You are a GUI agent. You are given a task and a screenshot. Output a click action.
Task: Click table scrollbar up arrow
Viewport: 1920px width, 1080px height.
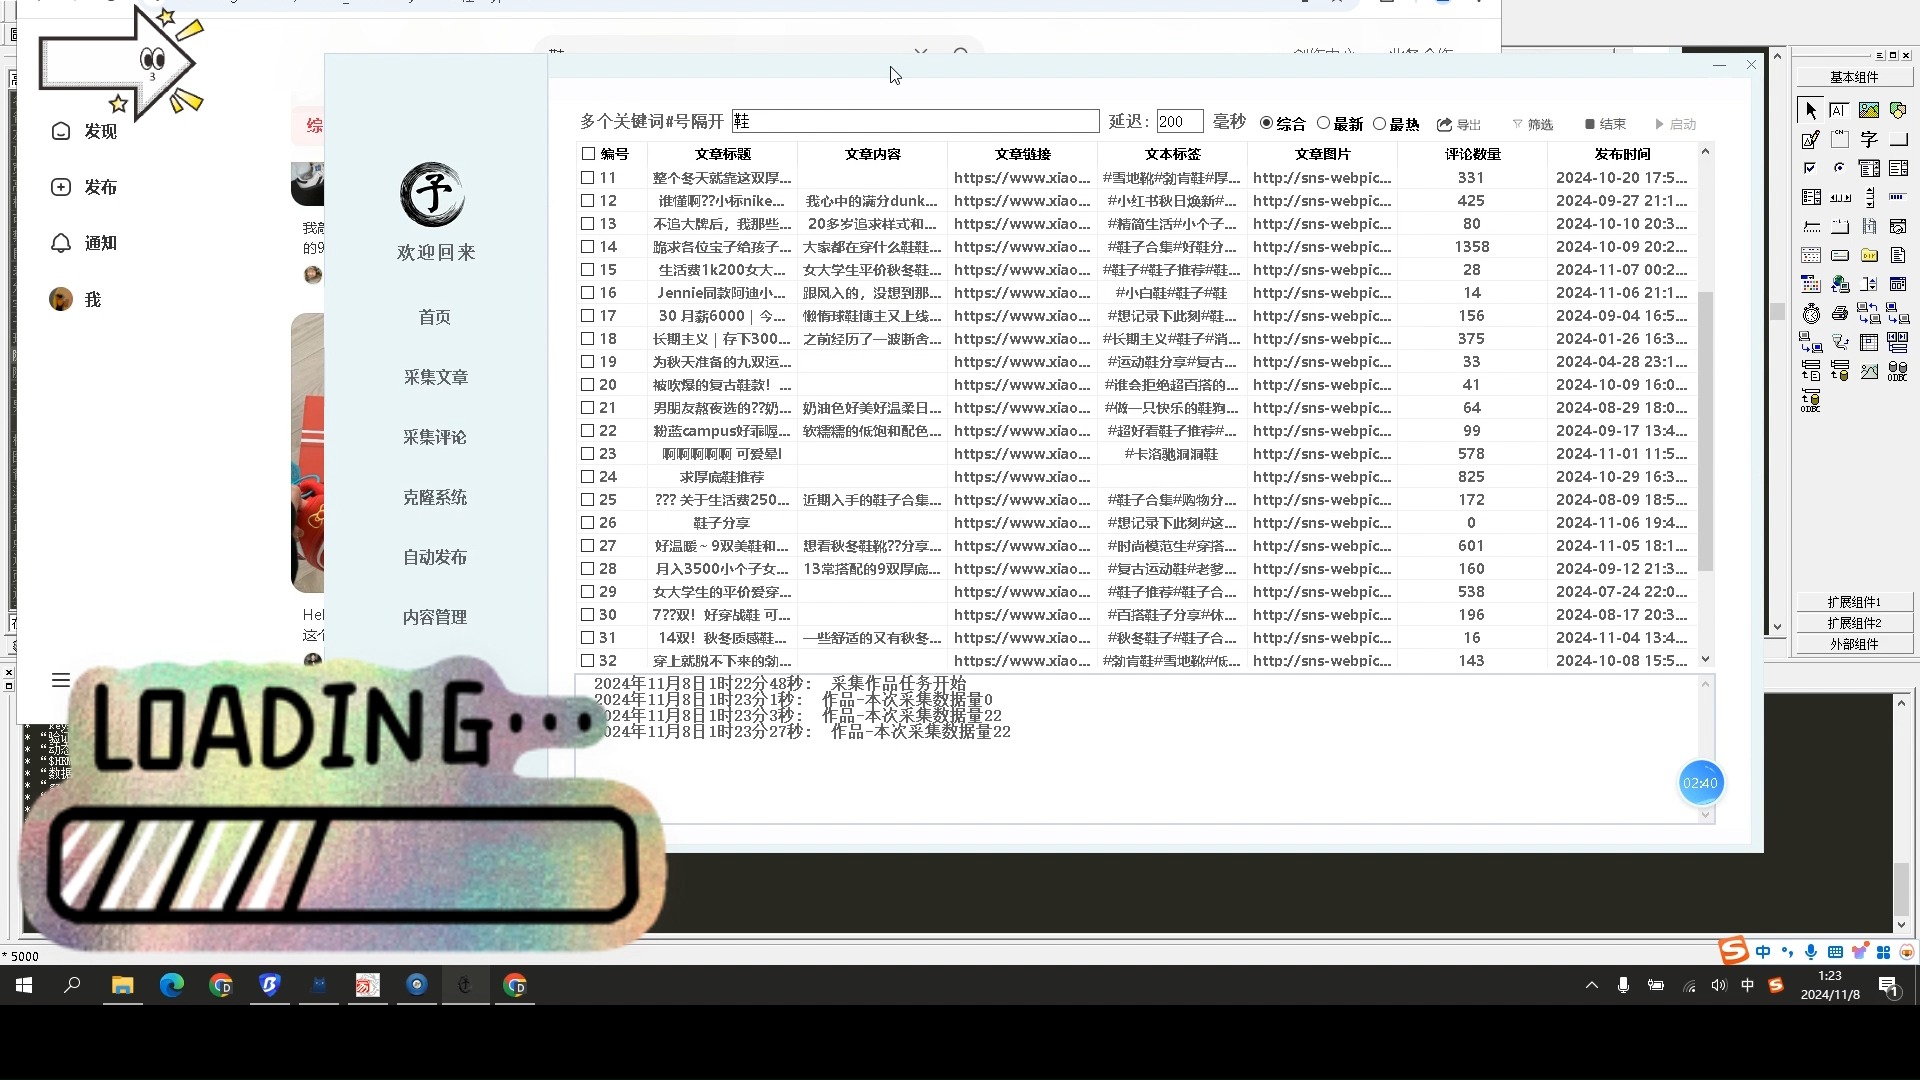coord(1706,151)
